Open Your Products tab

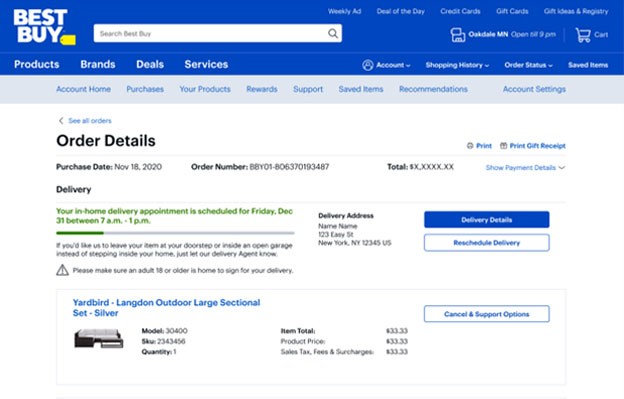[x=205, y=89]
